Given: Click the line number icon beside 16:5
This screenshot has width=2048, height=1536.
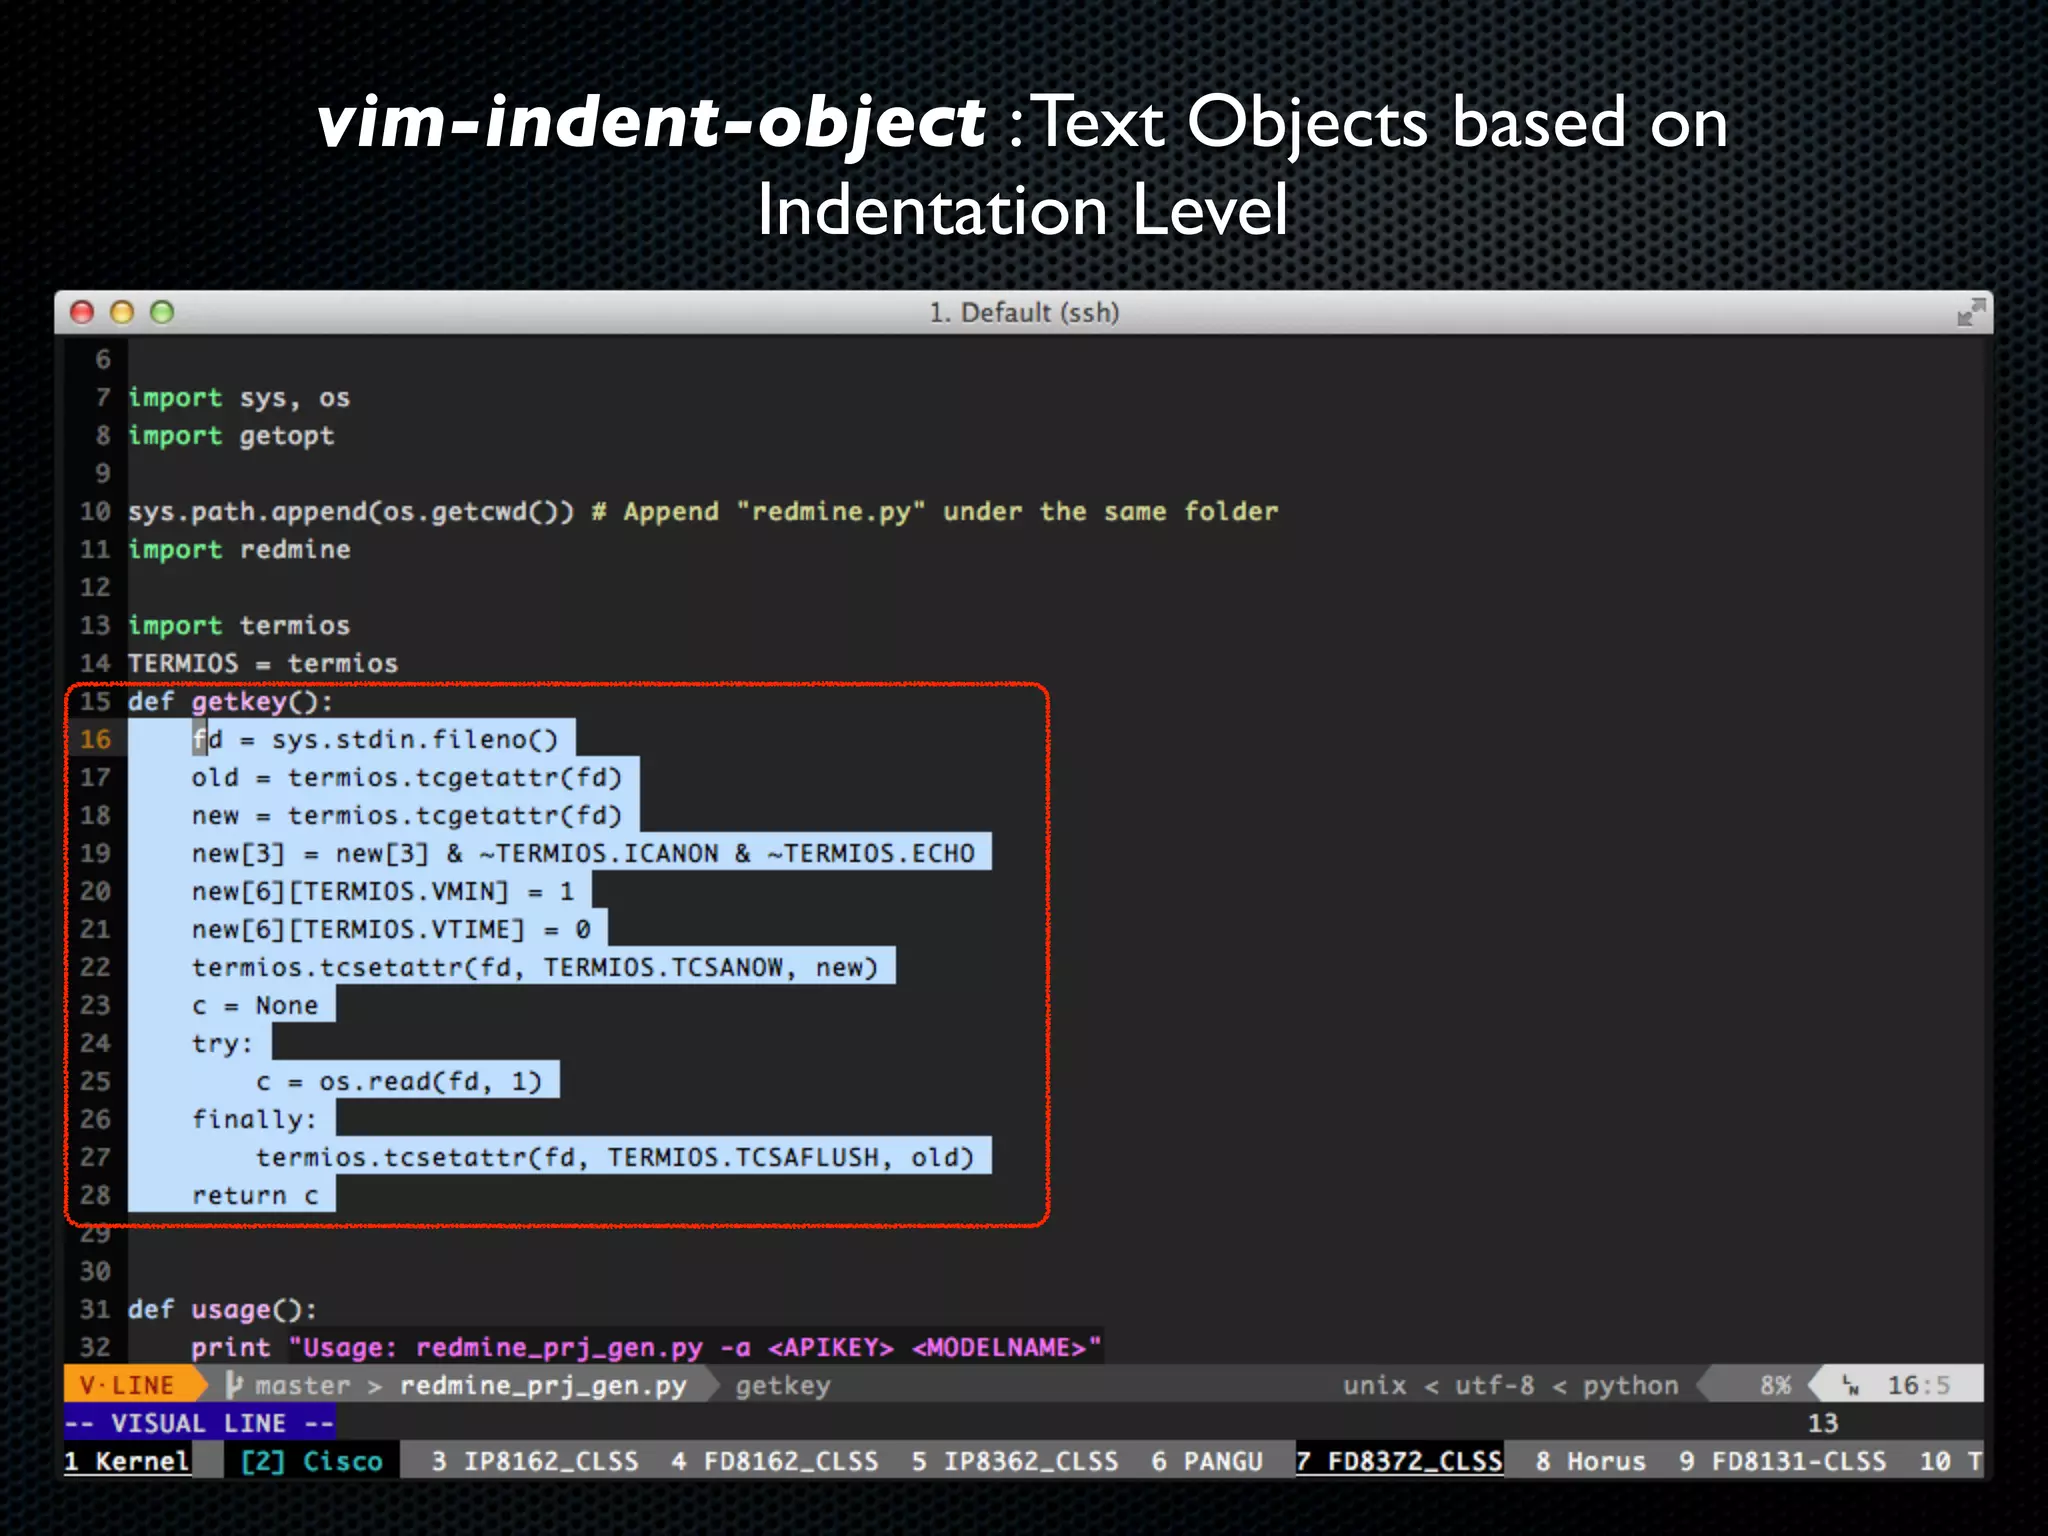Looking at the screenshot, I should pyautogui.click(x=1851, y=1386).
